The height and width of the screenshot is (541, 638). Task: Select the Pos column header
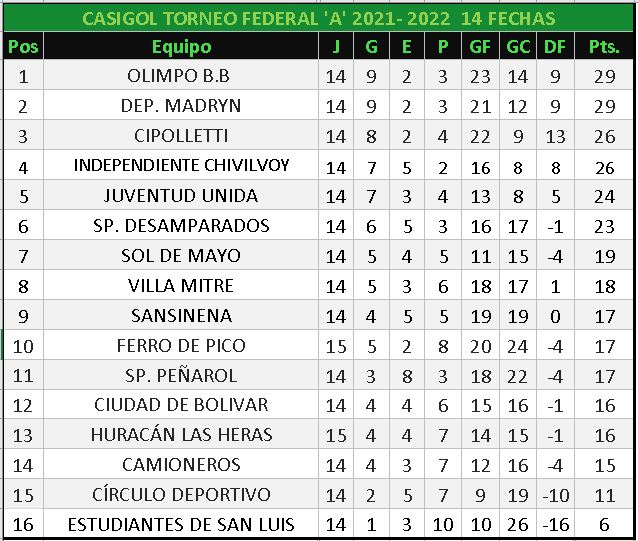tap(23, 47)
